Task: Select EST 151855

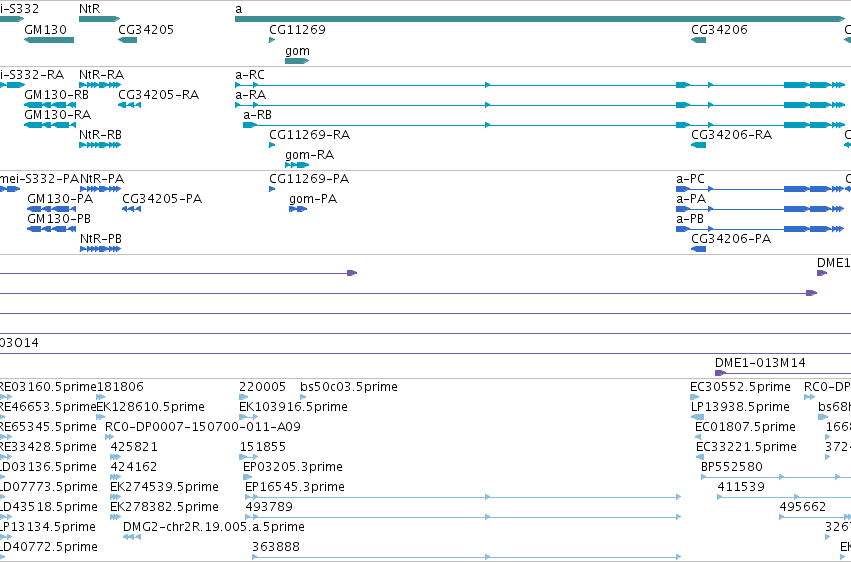Action: 249,457
